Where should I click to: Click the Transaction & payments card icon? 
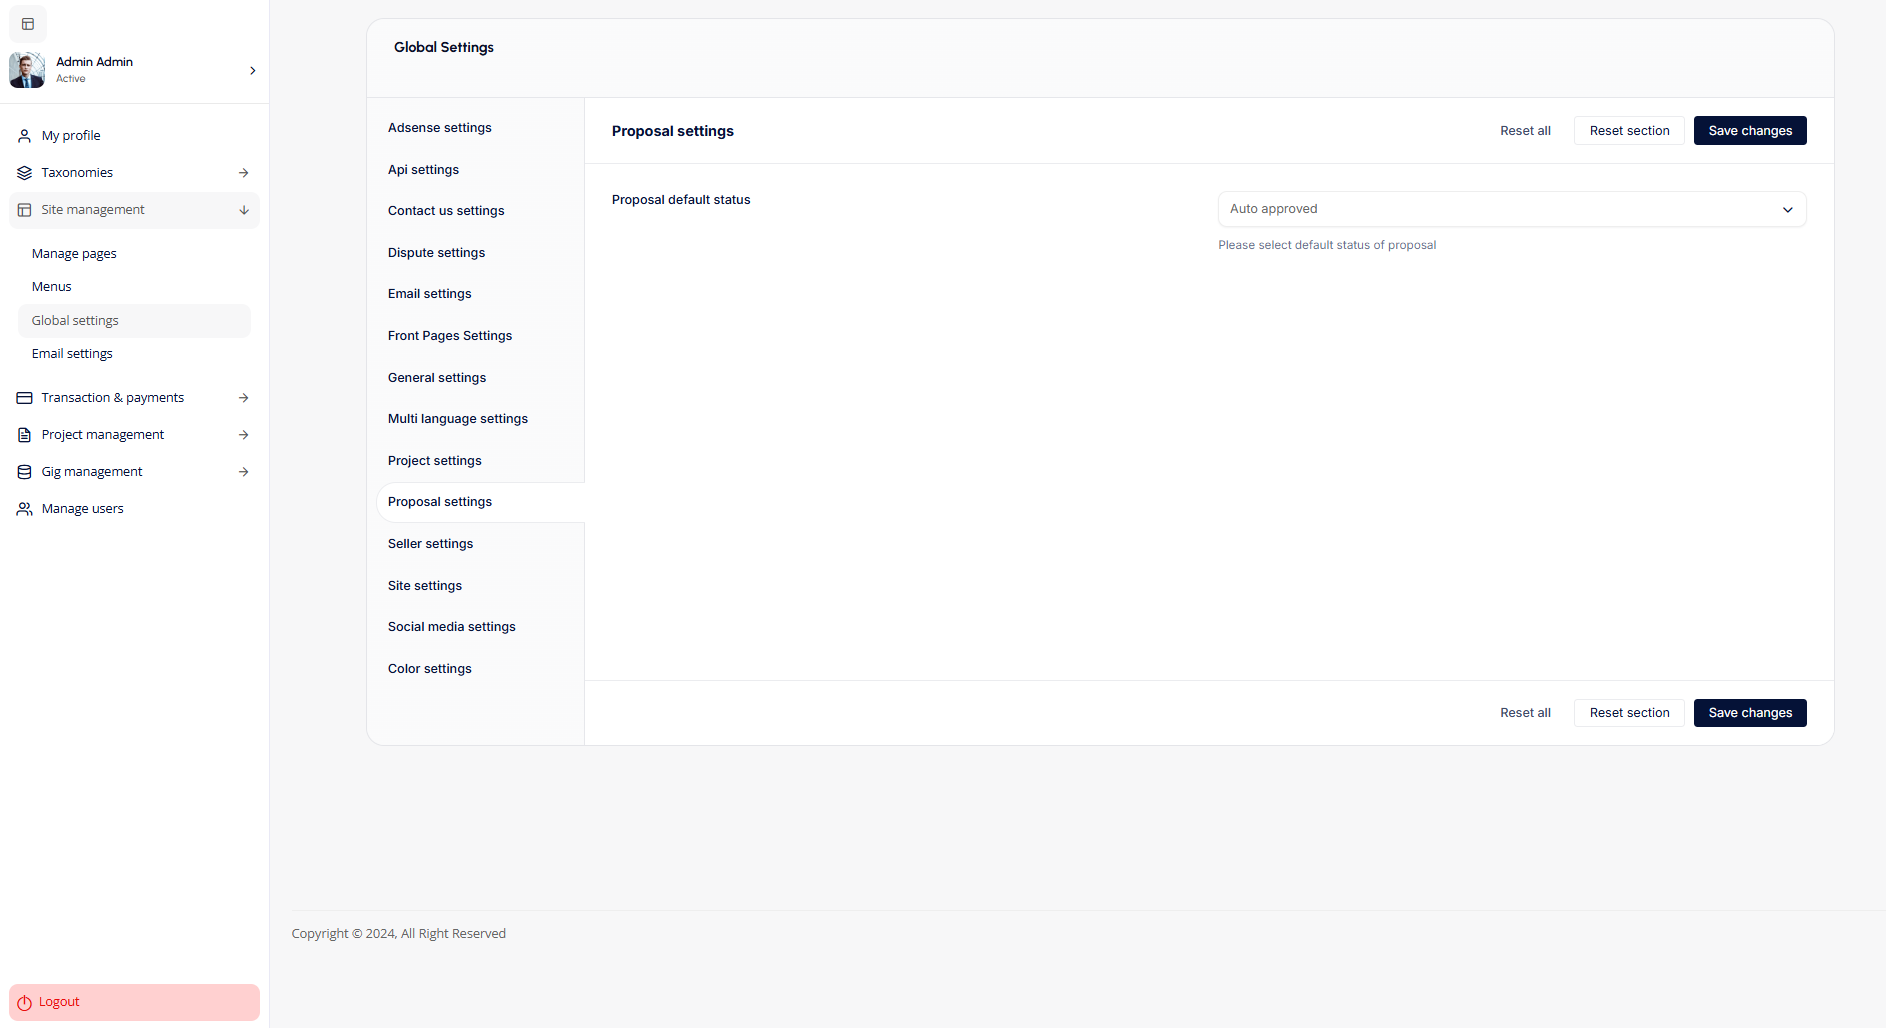25,398
